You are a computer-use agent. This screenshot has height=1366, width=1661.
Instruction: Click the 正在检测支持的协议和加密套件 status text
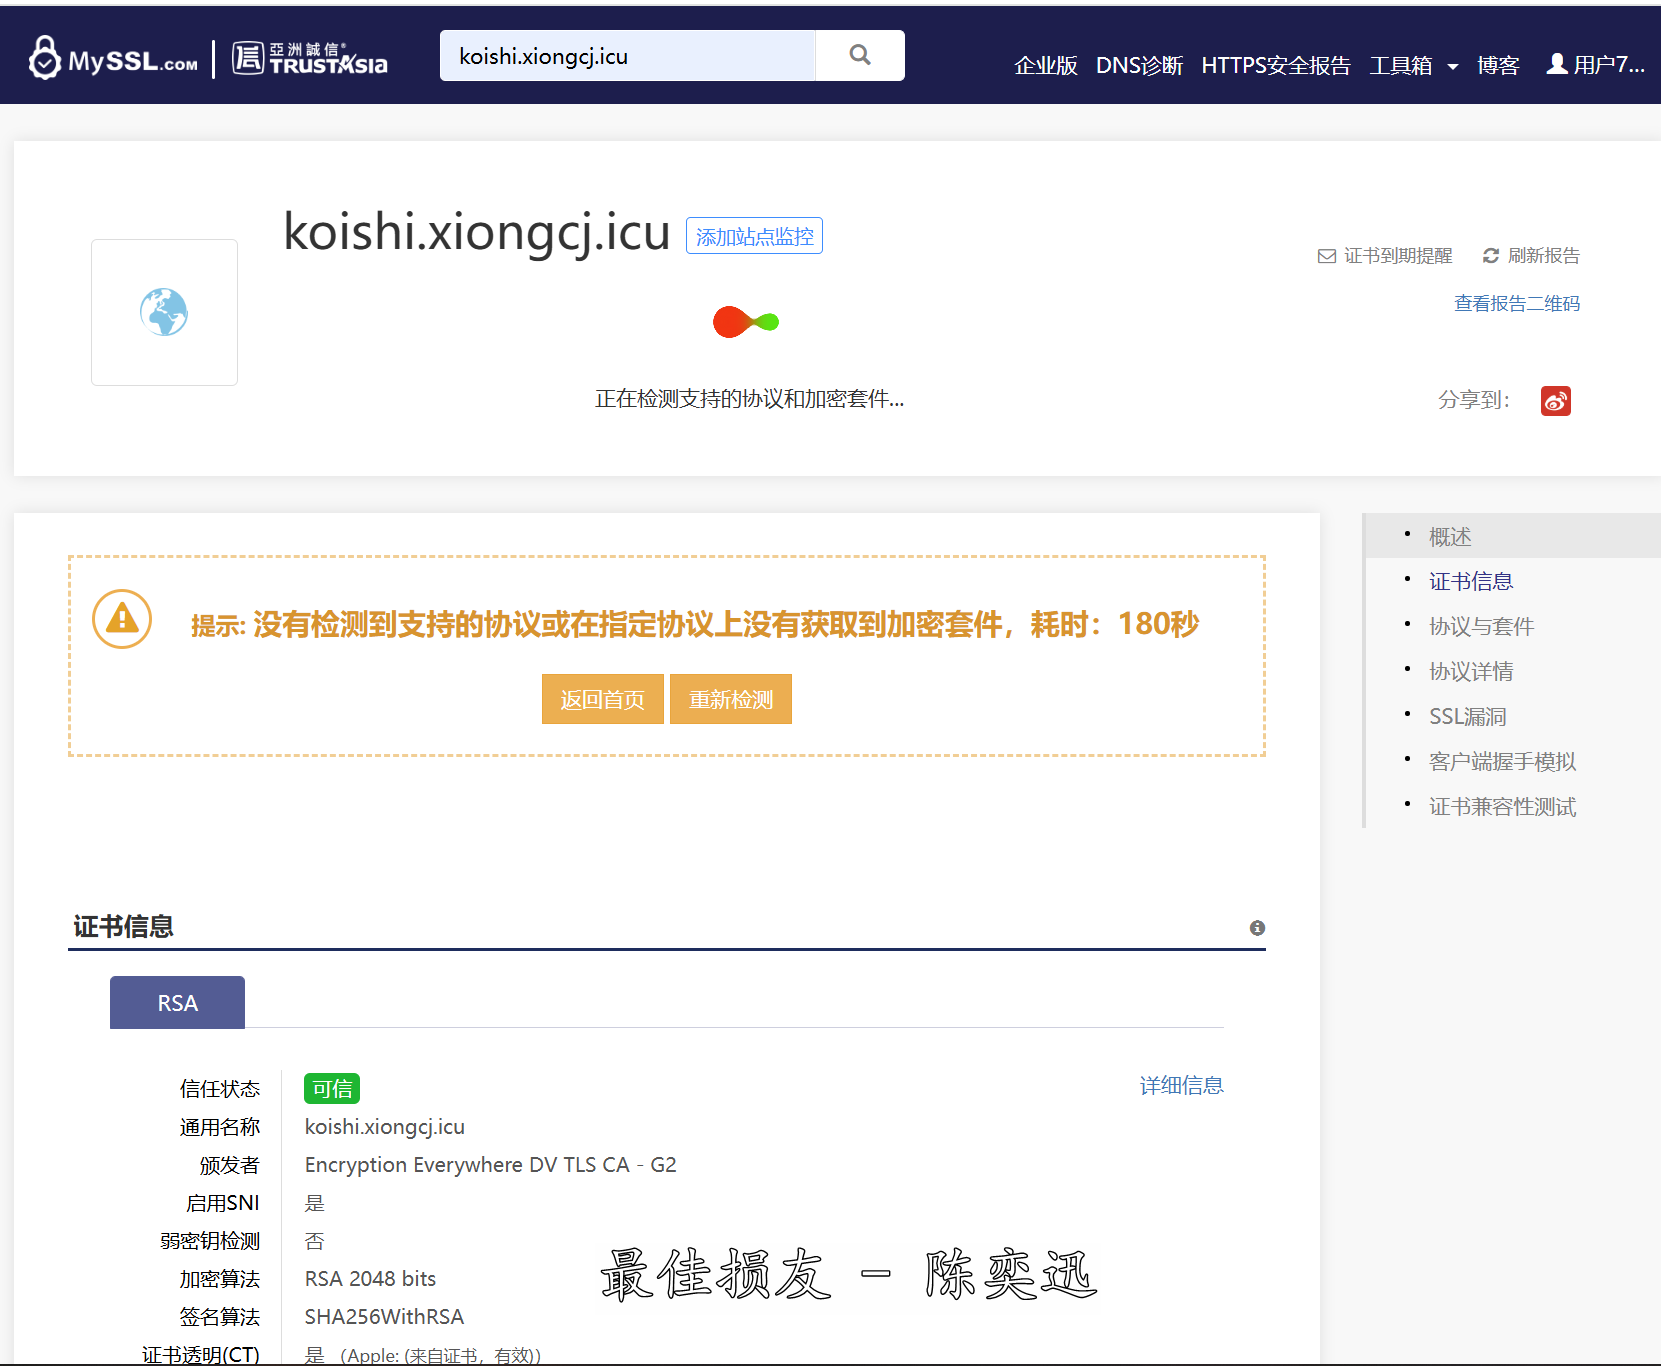(749, 399)
